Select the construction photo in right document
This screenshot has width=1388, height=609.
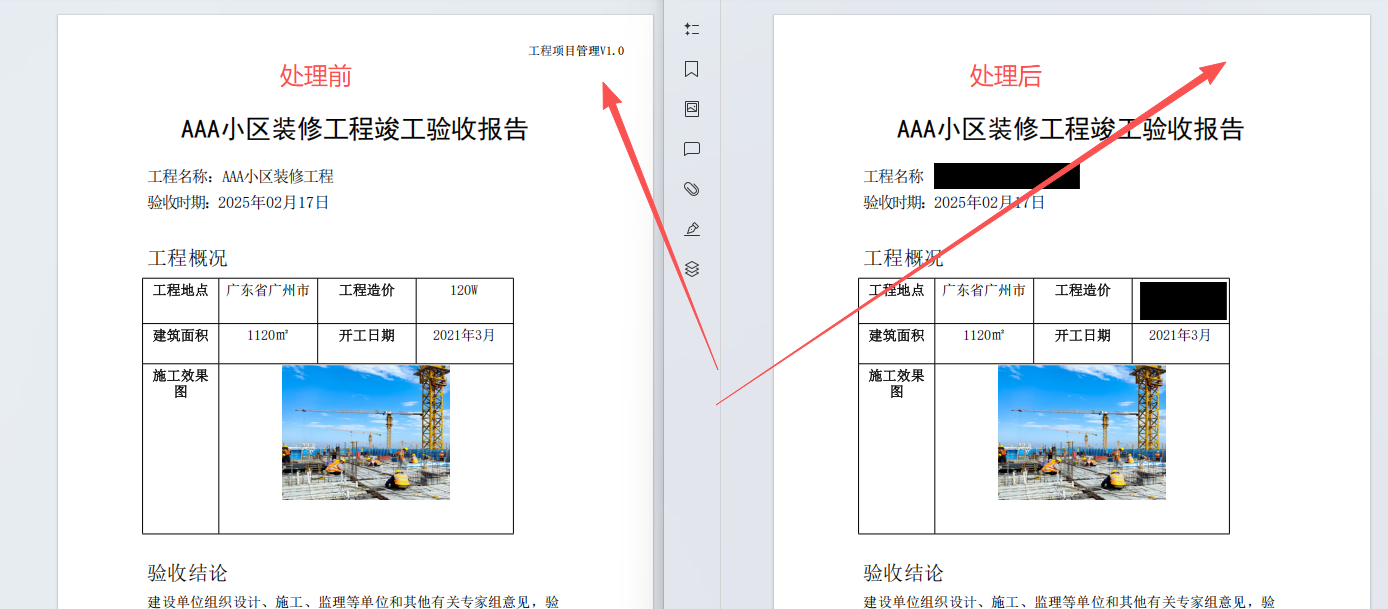1082,432
